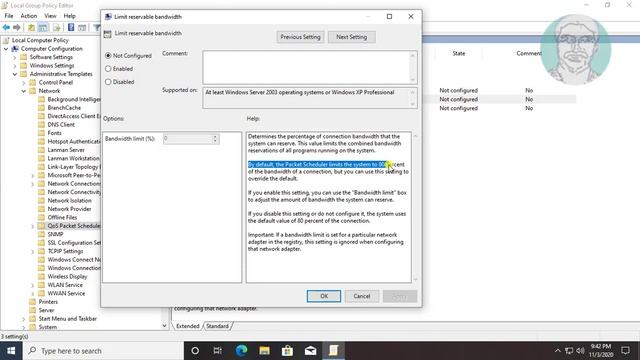Screen dimensions: 640x360
Task: Click the Next Setting button
Action: tap(351, 37)
